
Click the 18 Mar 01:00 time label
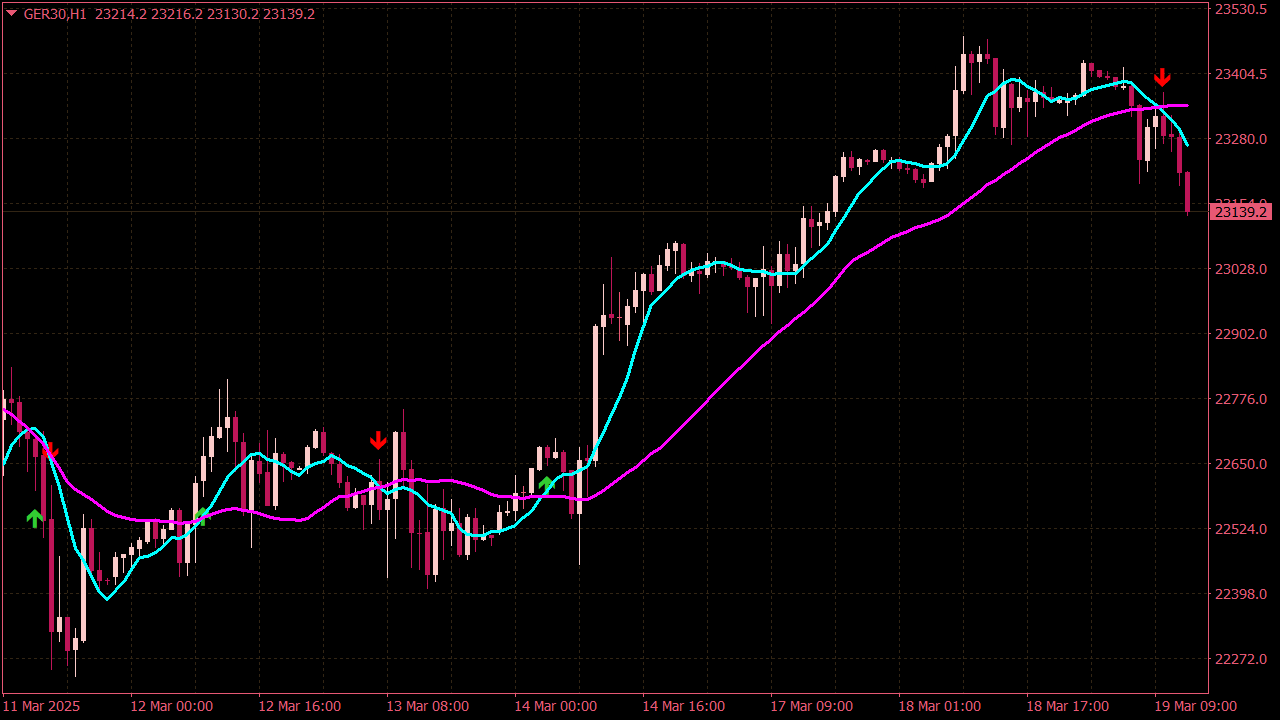pos(940,706)
